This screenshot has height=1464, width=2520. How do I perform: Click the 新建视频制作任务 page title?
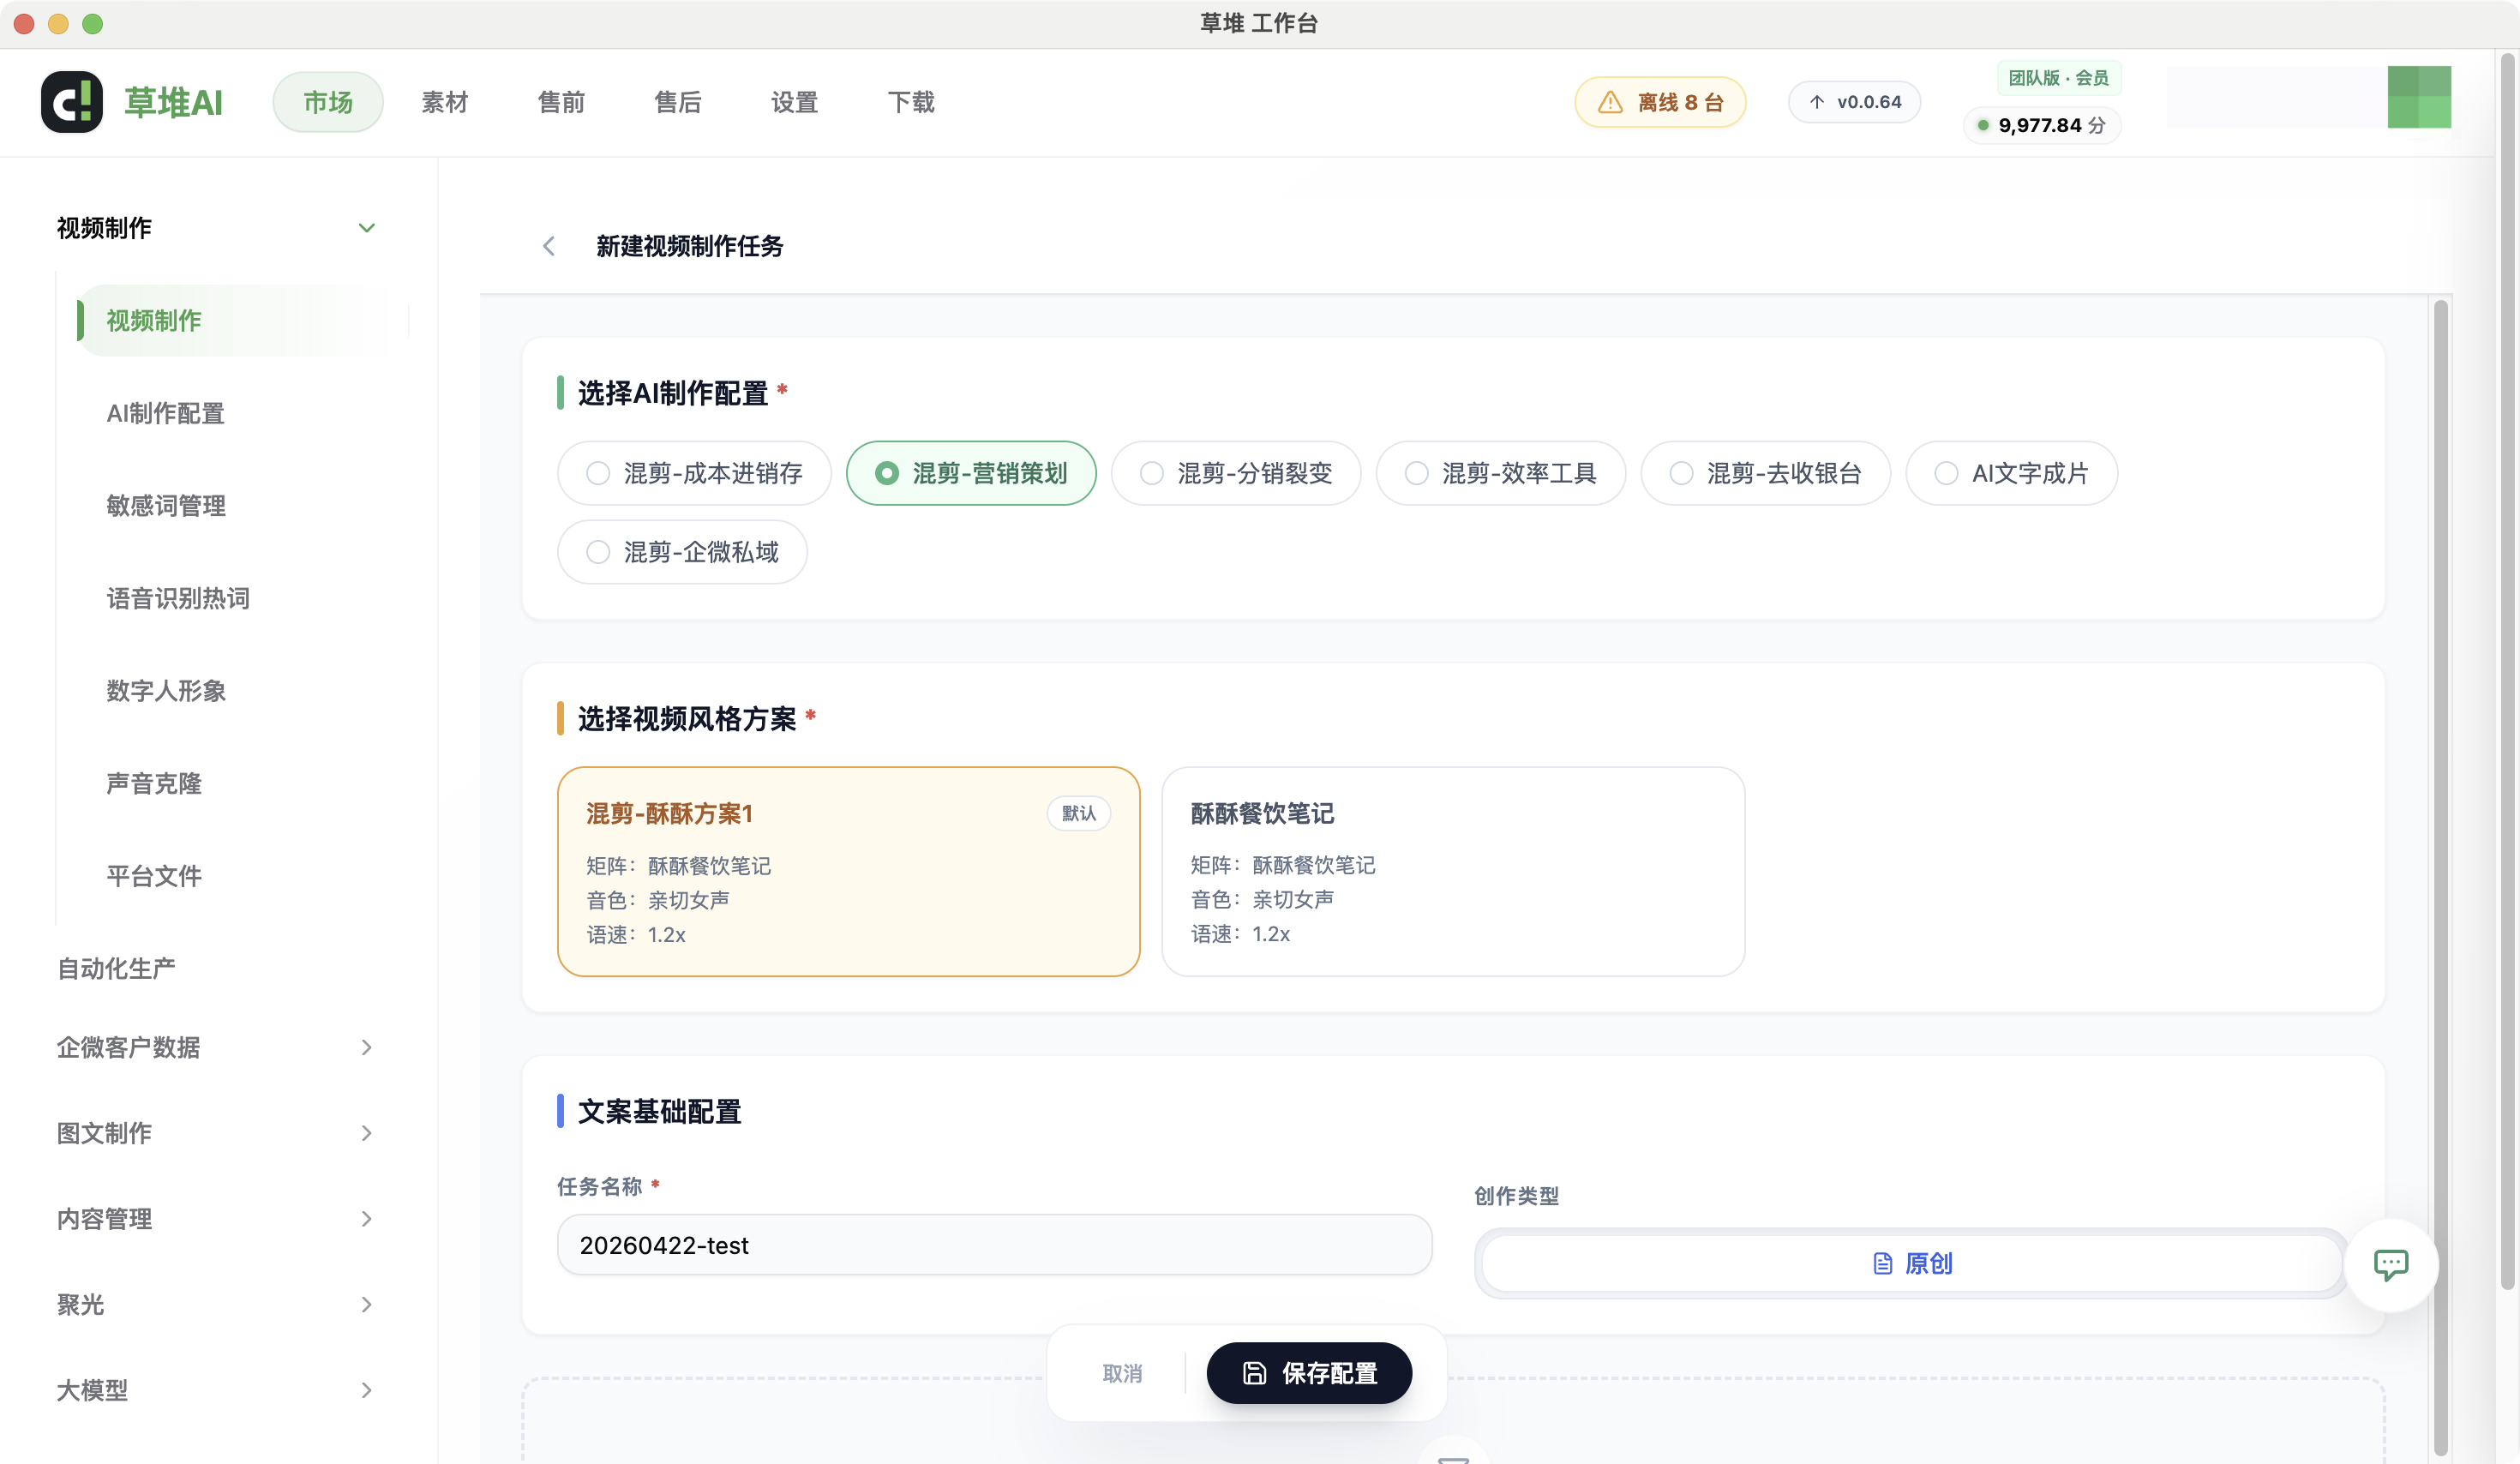[689, 246]
